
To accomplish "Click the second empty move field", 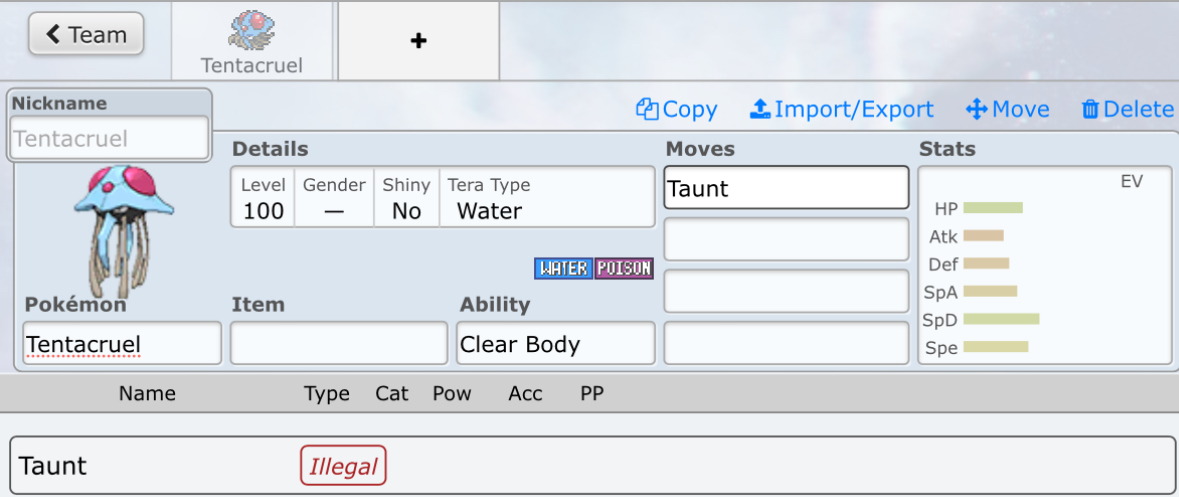I will click(787, 239).
